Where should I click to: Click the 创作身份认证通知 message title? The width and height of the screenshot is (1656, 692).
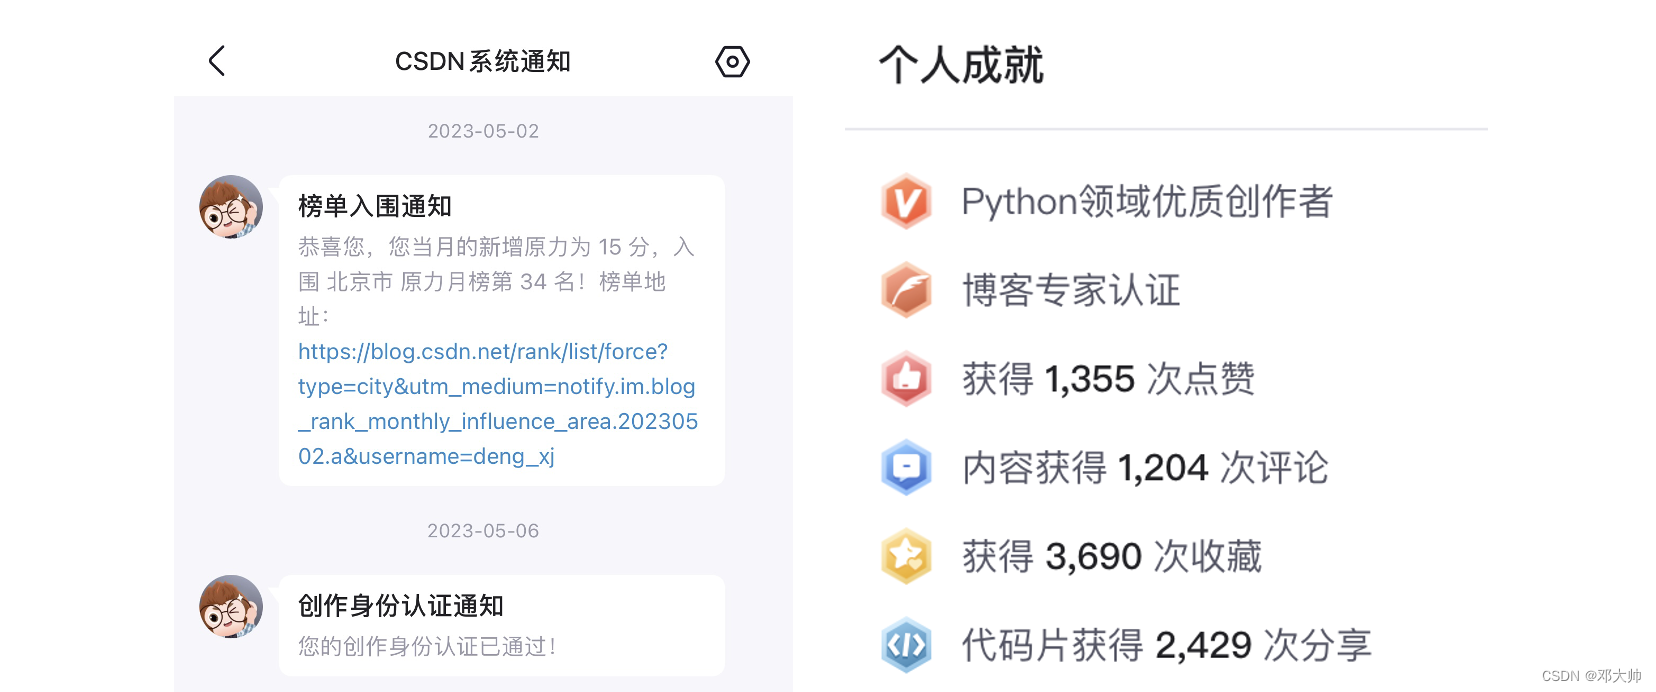[400, 606]
